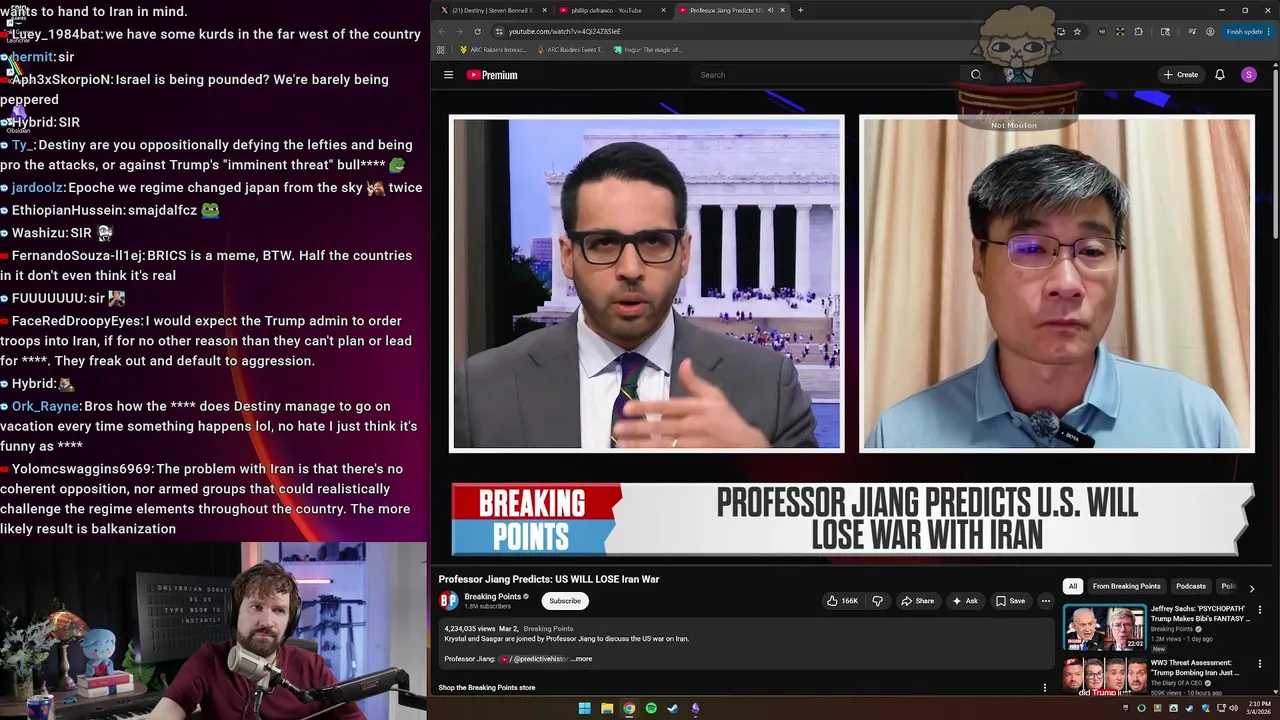Open the Obsidian taskbar icon

(695, 708)
